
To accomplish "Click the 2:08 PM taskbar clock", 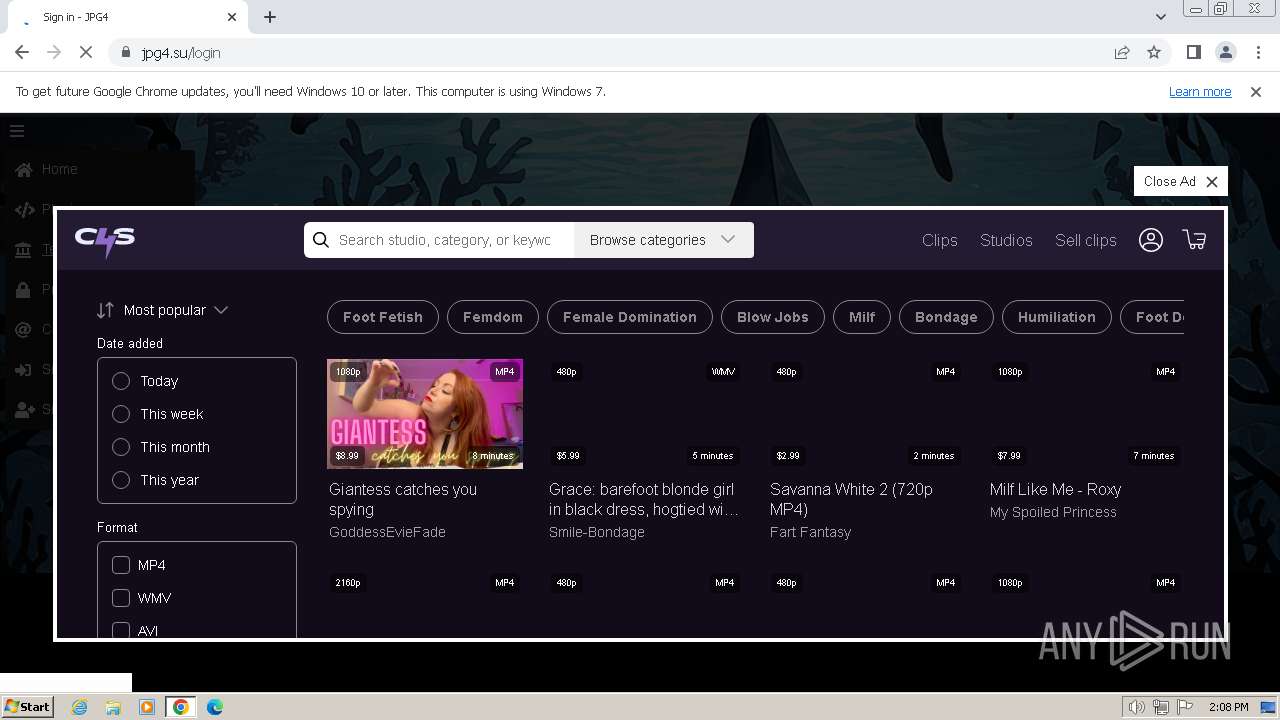I will click(x=1228, y=707).
